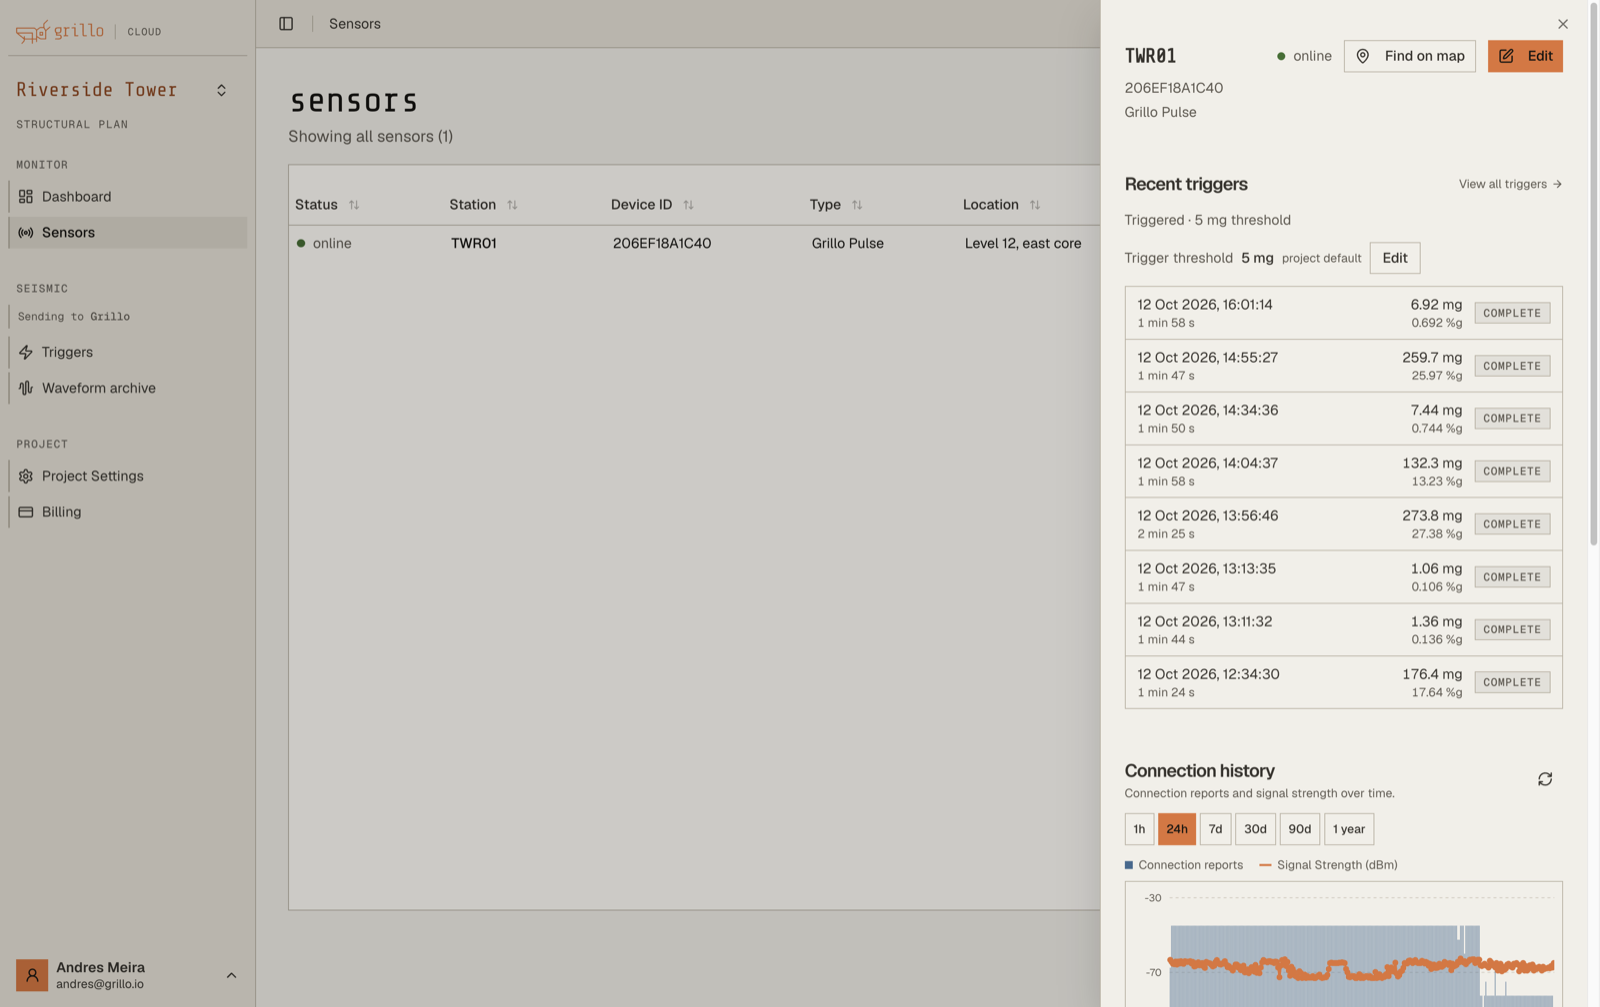This screenshot has height=1007, width=1600.
Task: Select the 24h time range
Action: coord(1177,829)
